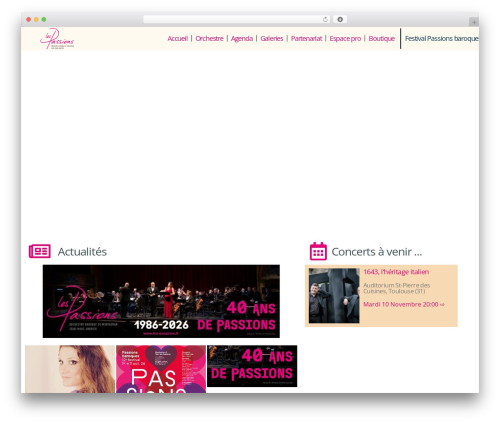Click Auditorium St-Pierre des Cuisines venue text
The height and width of the screenshot is (423, 500).
click(396, 288)
